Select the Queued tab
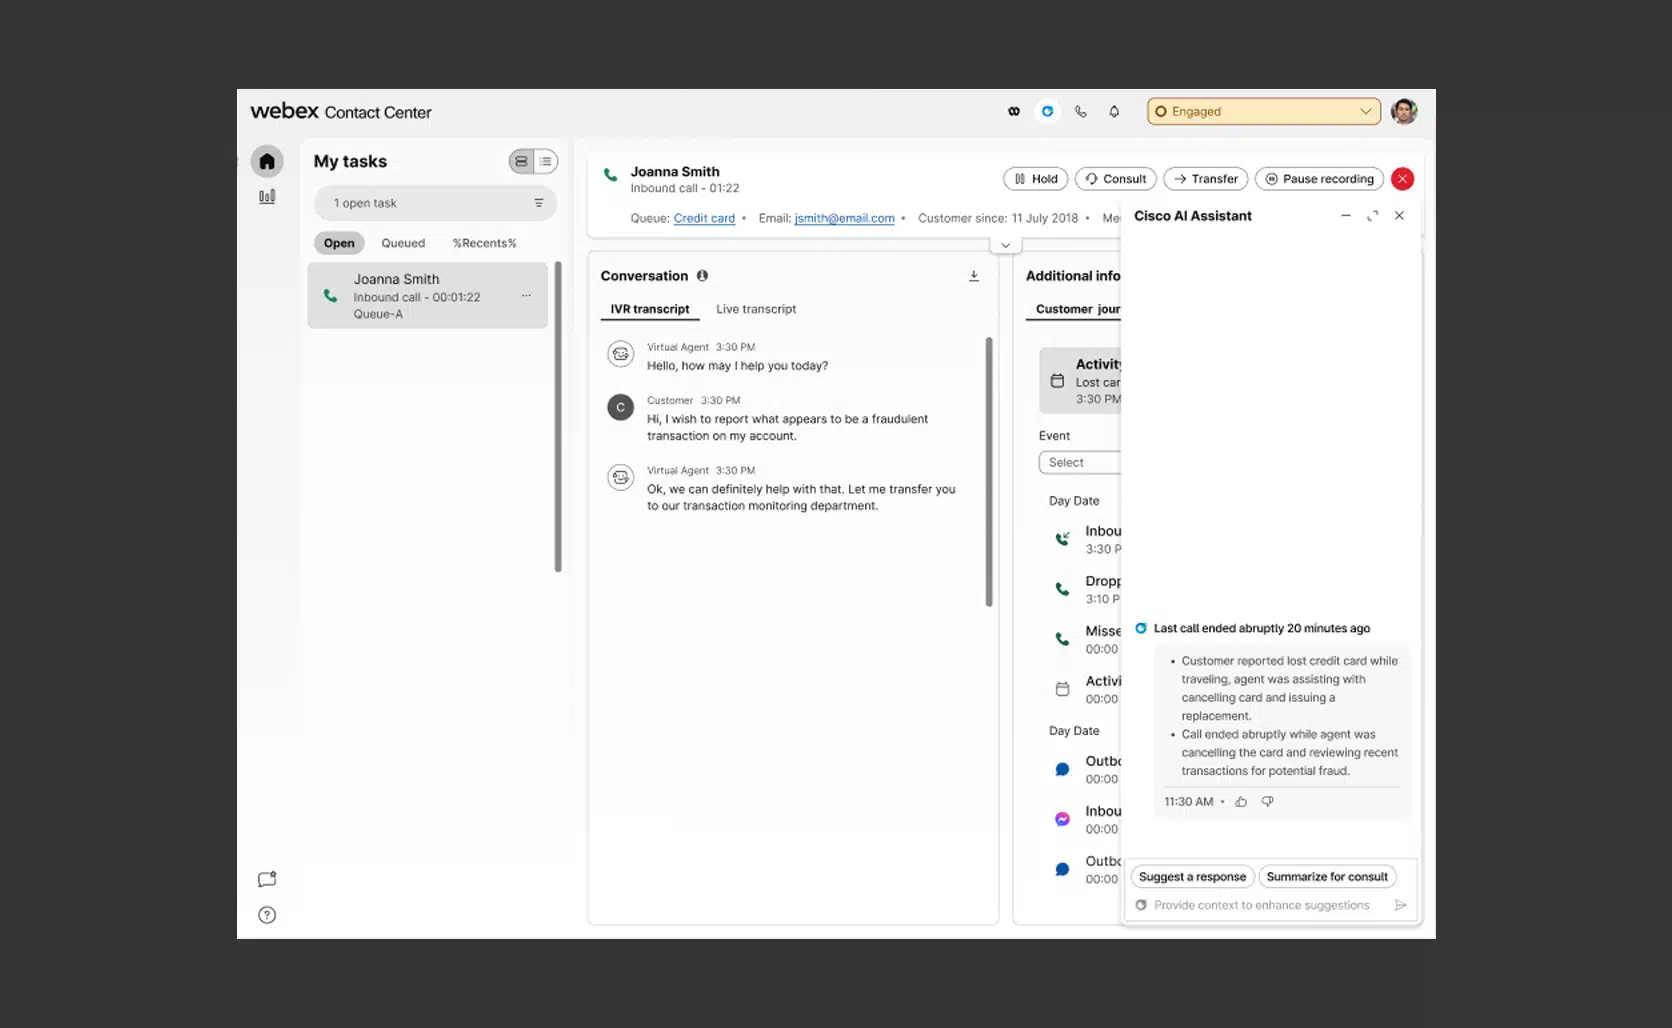 click(x=403, y=243)
